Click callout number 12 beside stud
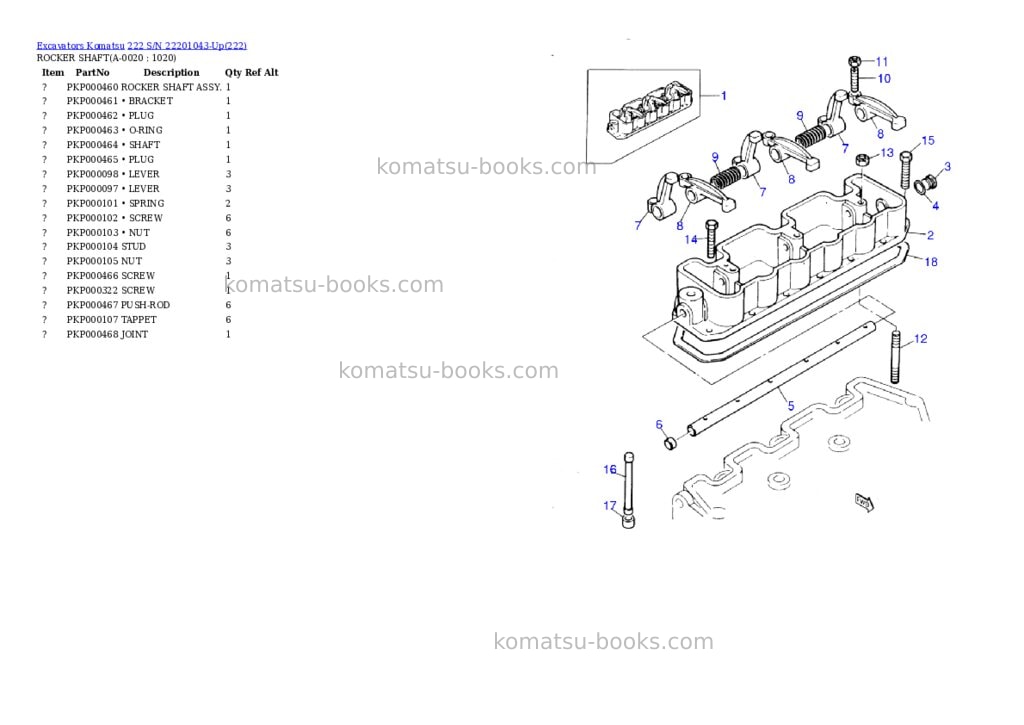The image size is (1024, 725). pyautogui.click(x=920, y=339)
